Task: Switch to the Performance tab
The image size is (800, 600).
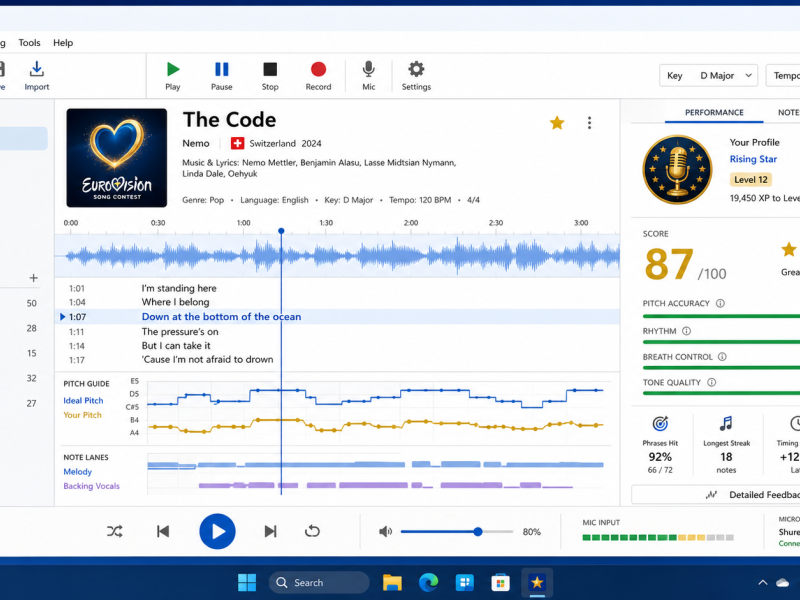Action: pos(714,112)
